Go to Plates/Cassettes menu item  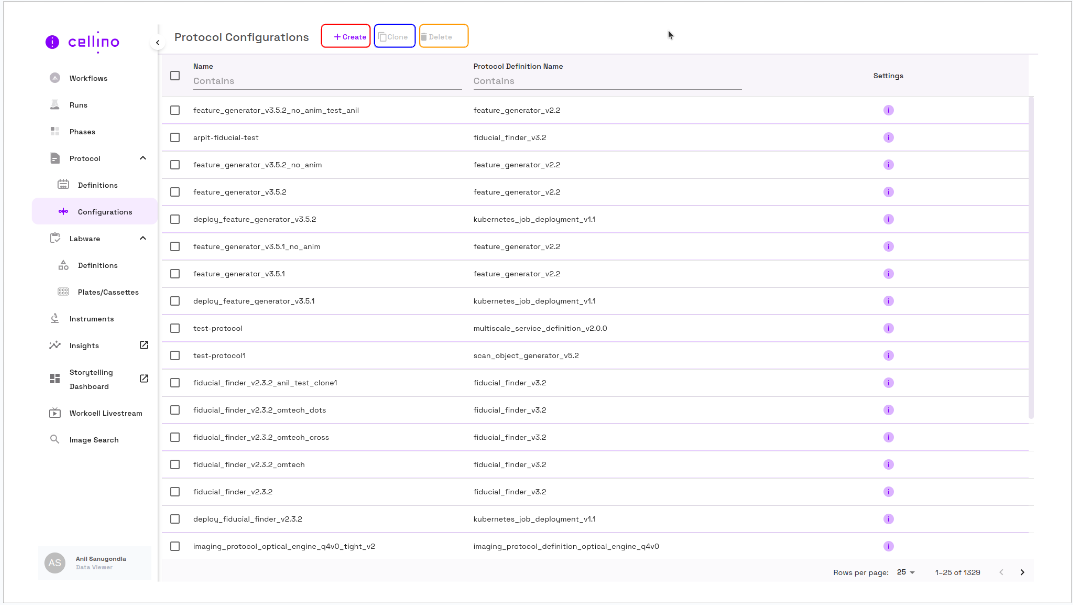click(x=108, y=292)
